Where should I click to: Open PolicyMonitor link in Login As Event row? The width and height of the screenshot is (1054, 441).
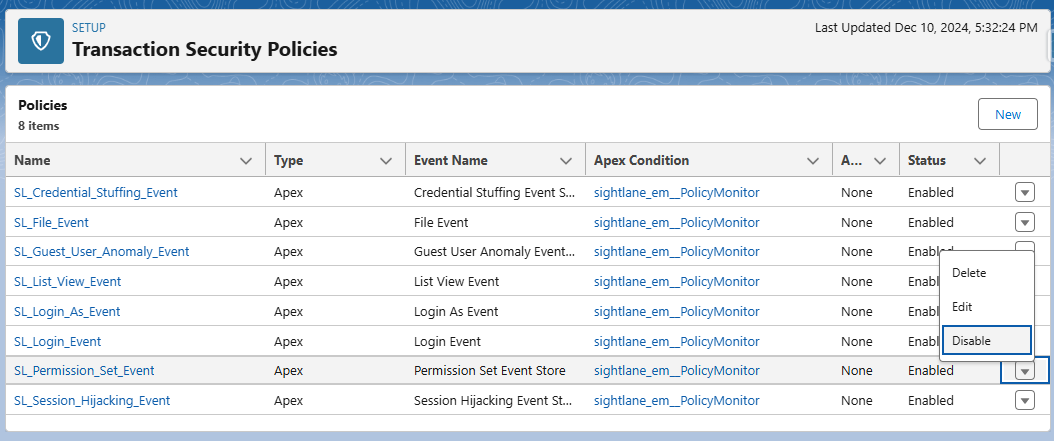pyautogui.click(x=677, y=311)
